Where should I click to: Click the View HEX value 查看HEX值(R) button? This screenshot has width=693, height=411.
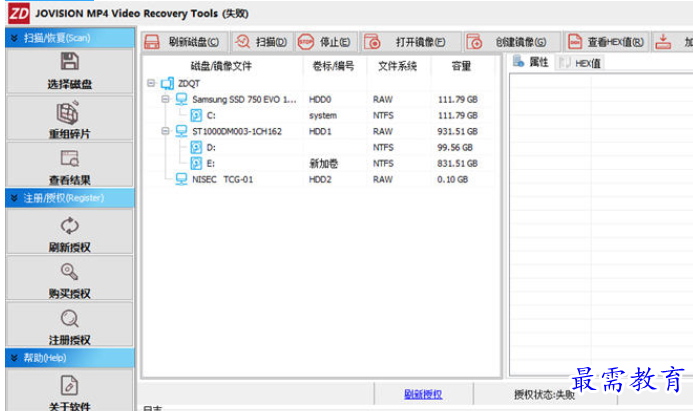pyautogui.click(x=607, y=42)
